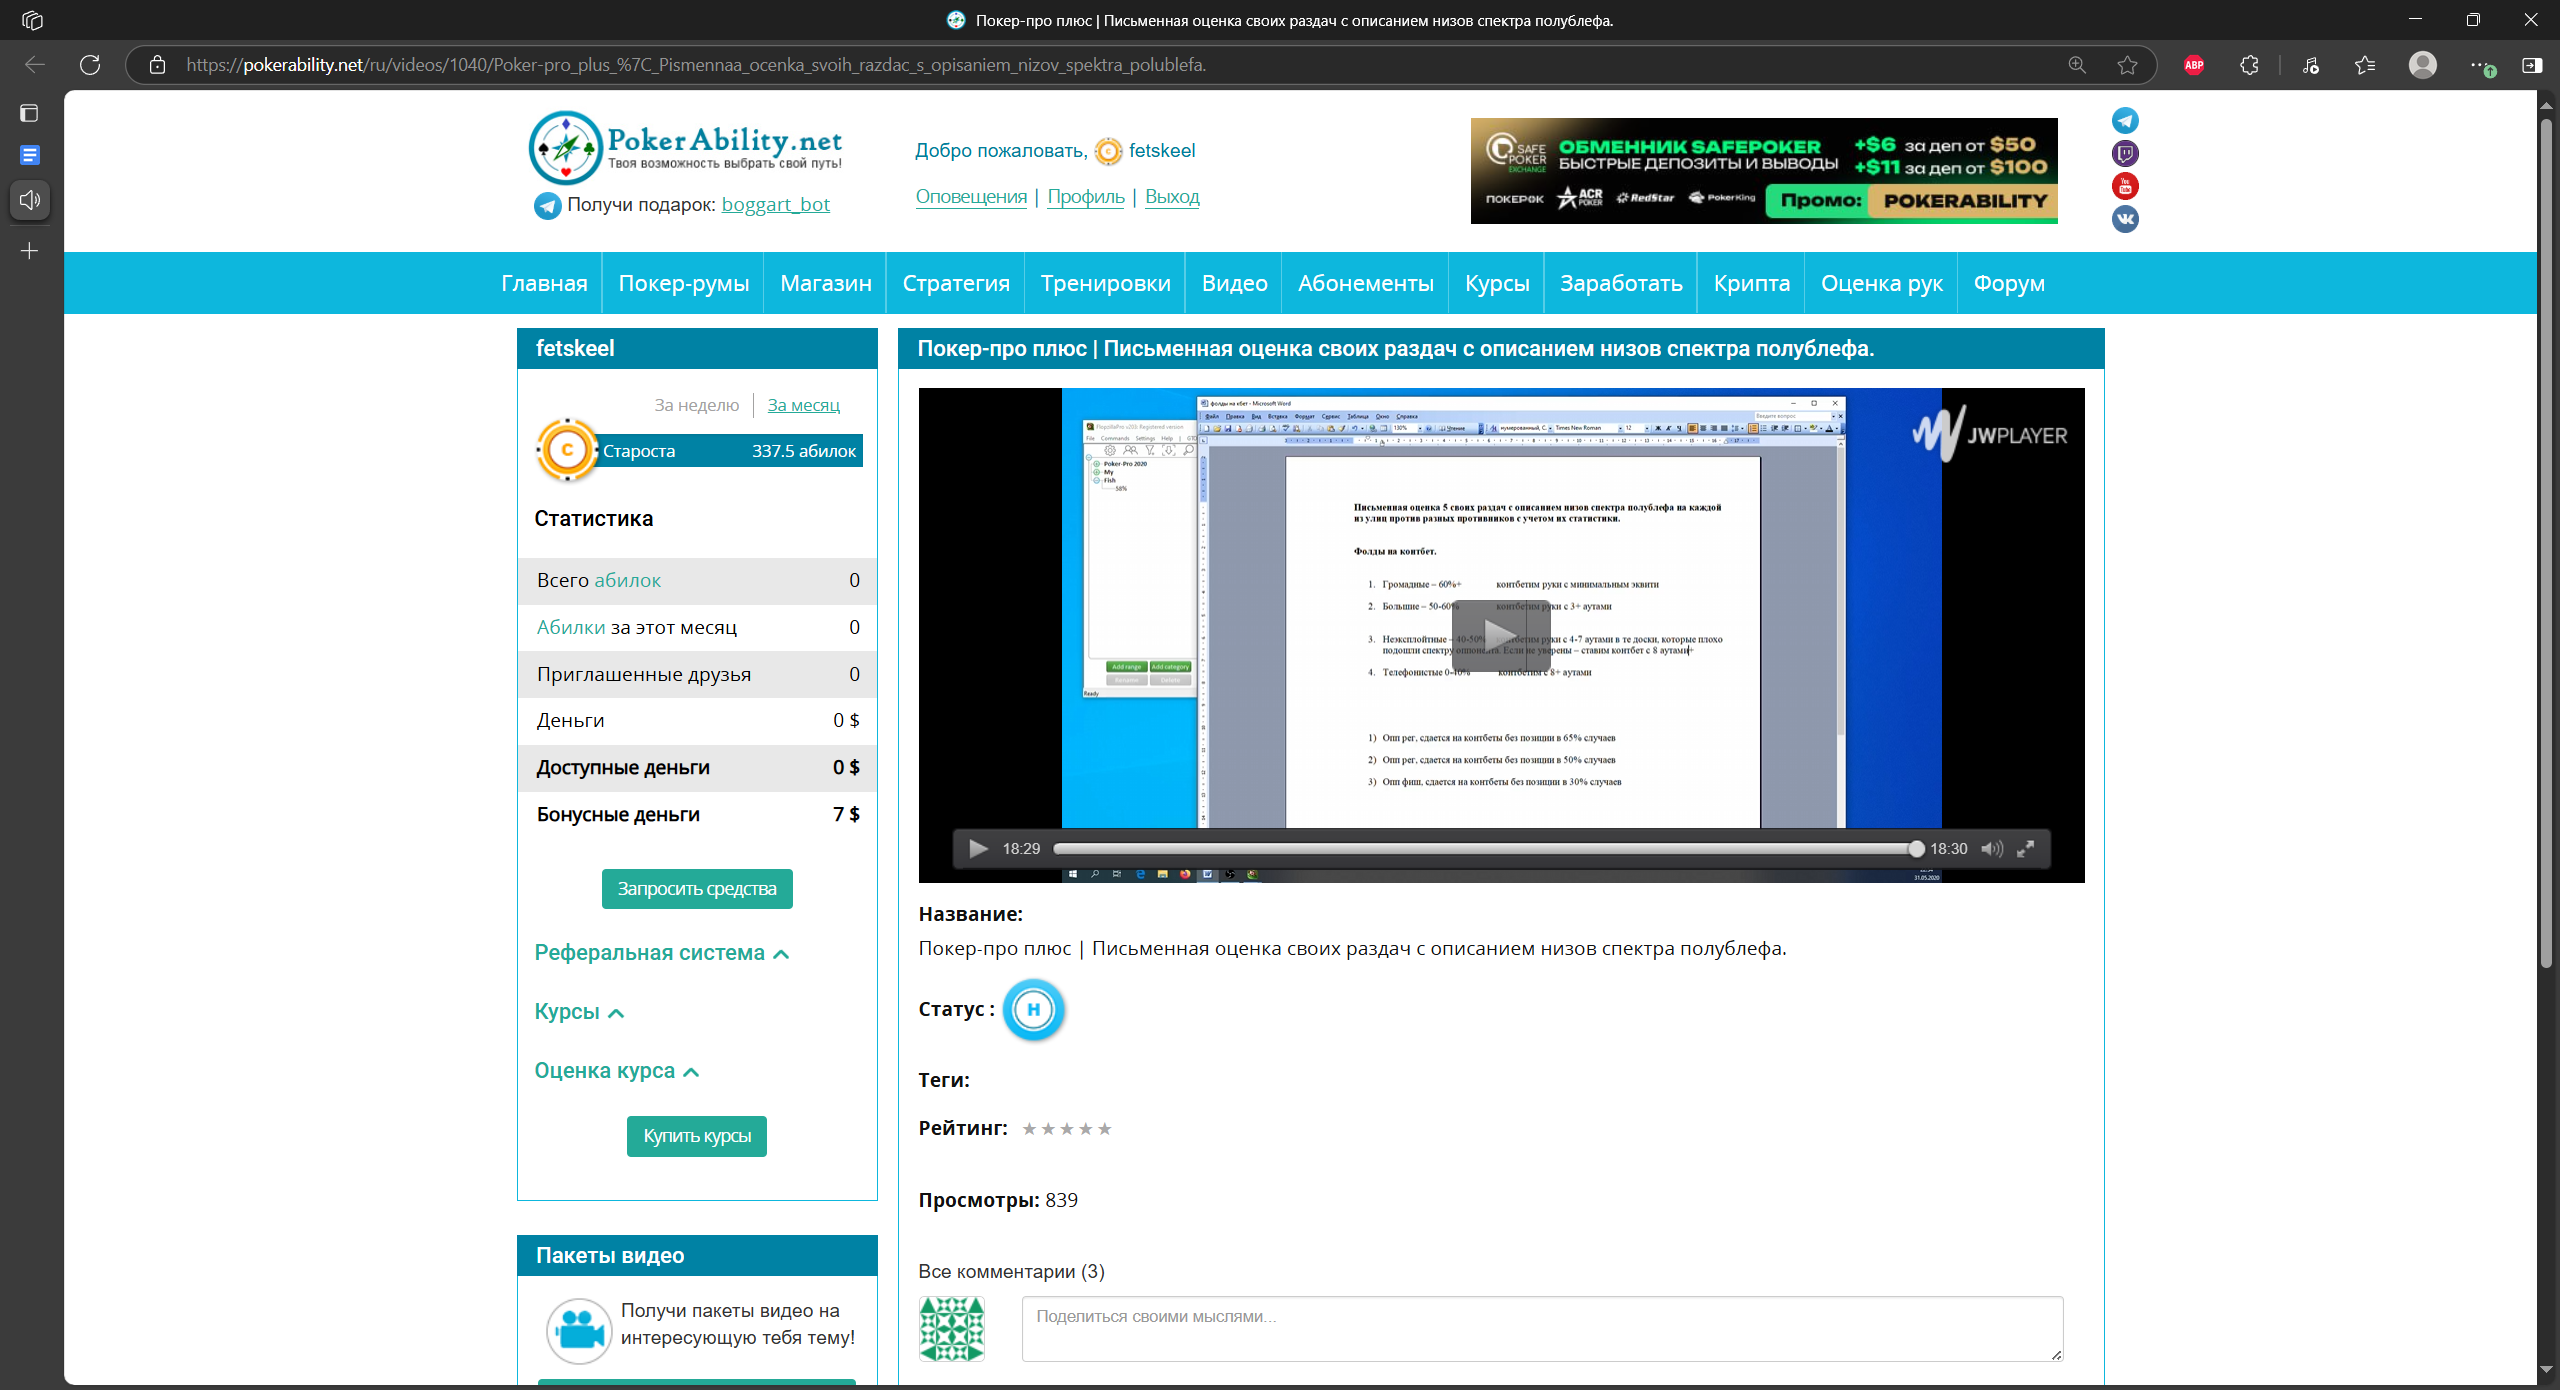Click the browser back arrow
This screenshot has height=1390, width=2560.
(x=35, y=65)
